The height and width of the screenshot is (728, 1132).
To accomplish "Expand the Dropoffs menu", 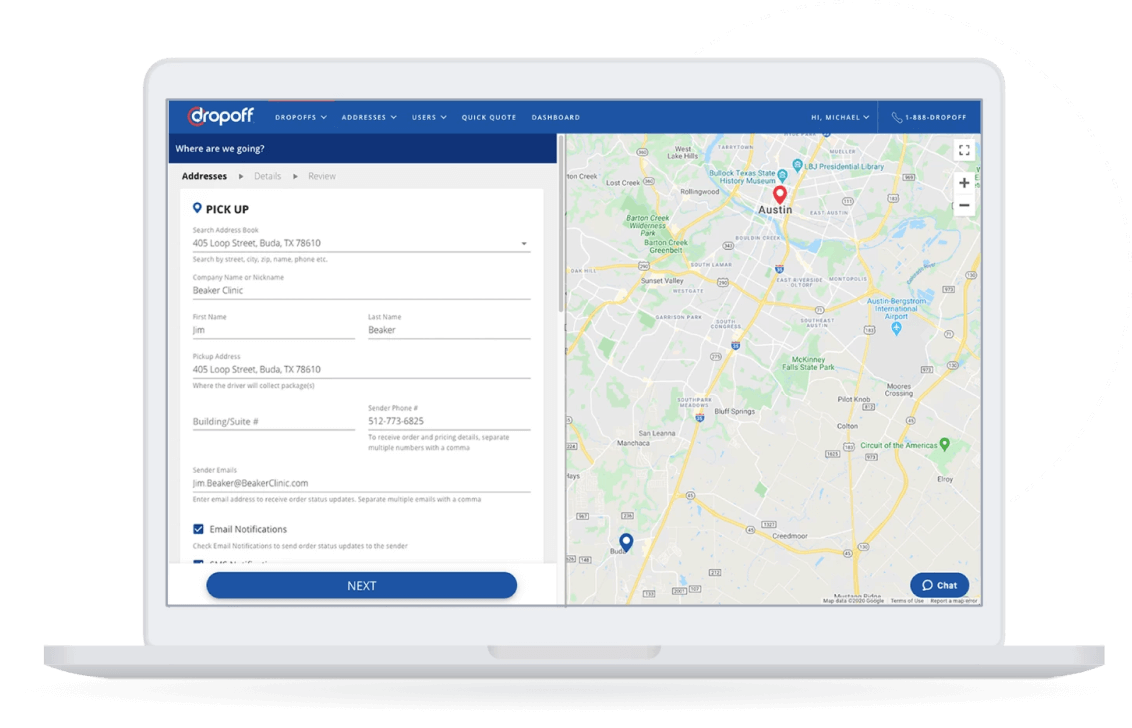I will point(300,118).
